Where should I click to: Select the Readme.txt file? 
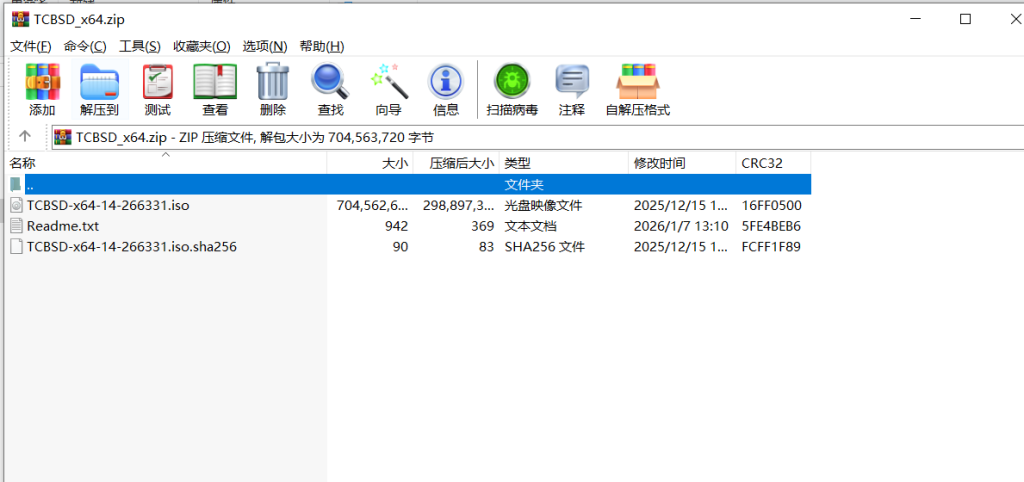point(62,226)
